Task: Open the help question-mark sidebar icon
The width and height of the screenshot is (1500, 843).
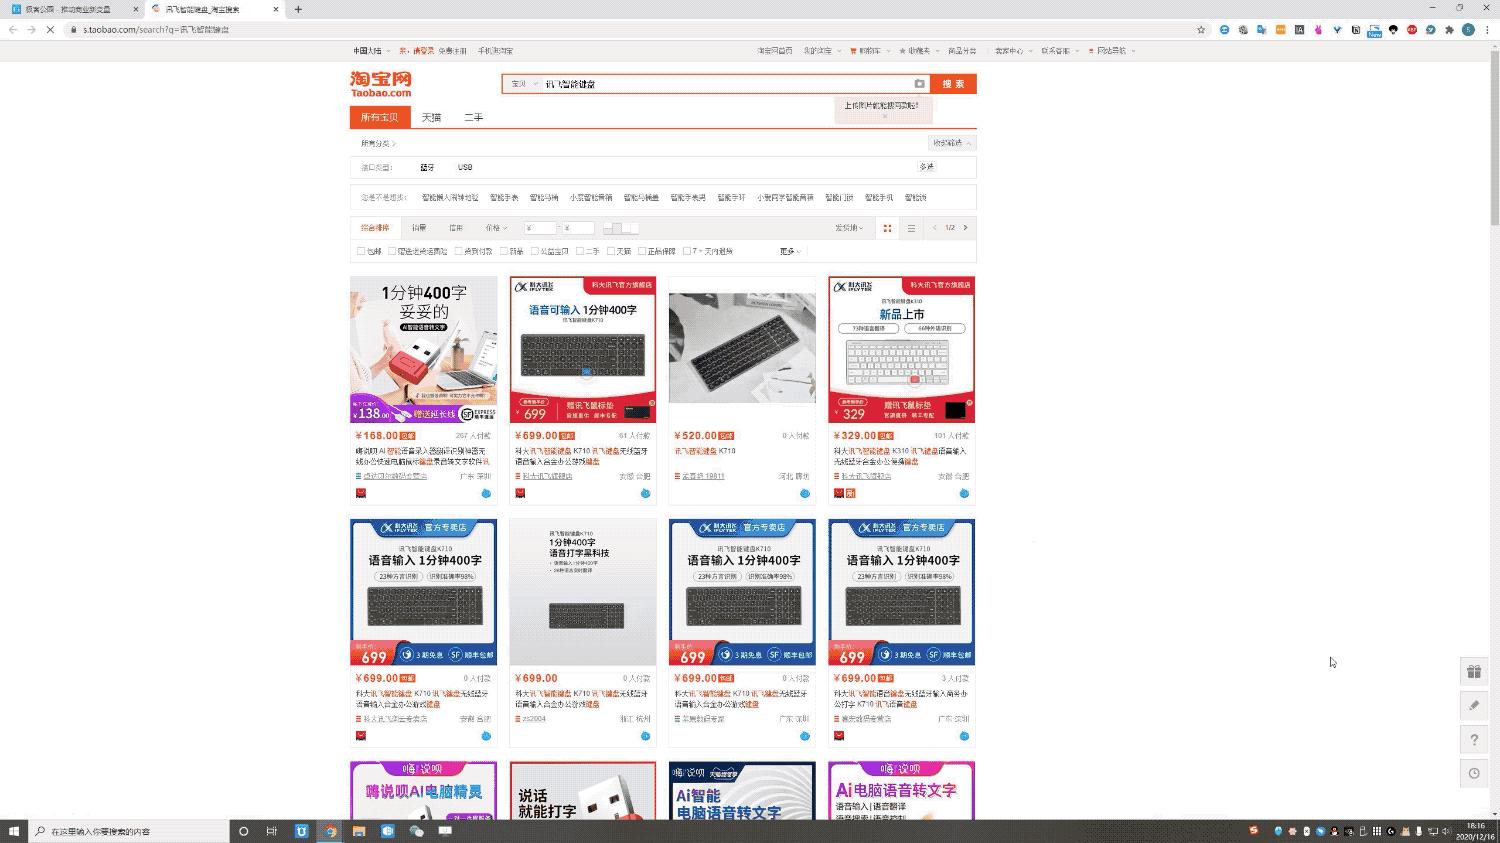Action: tap(1474, 740)
